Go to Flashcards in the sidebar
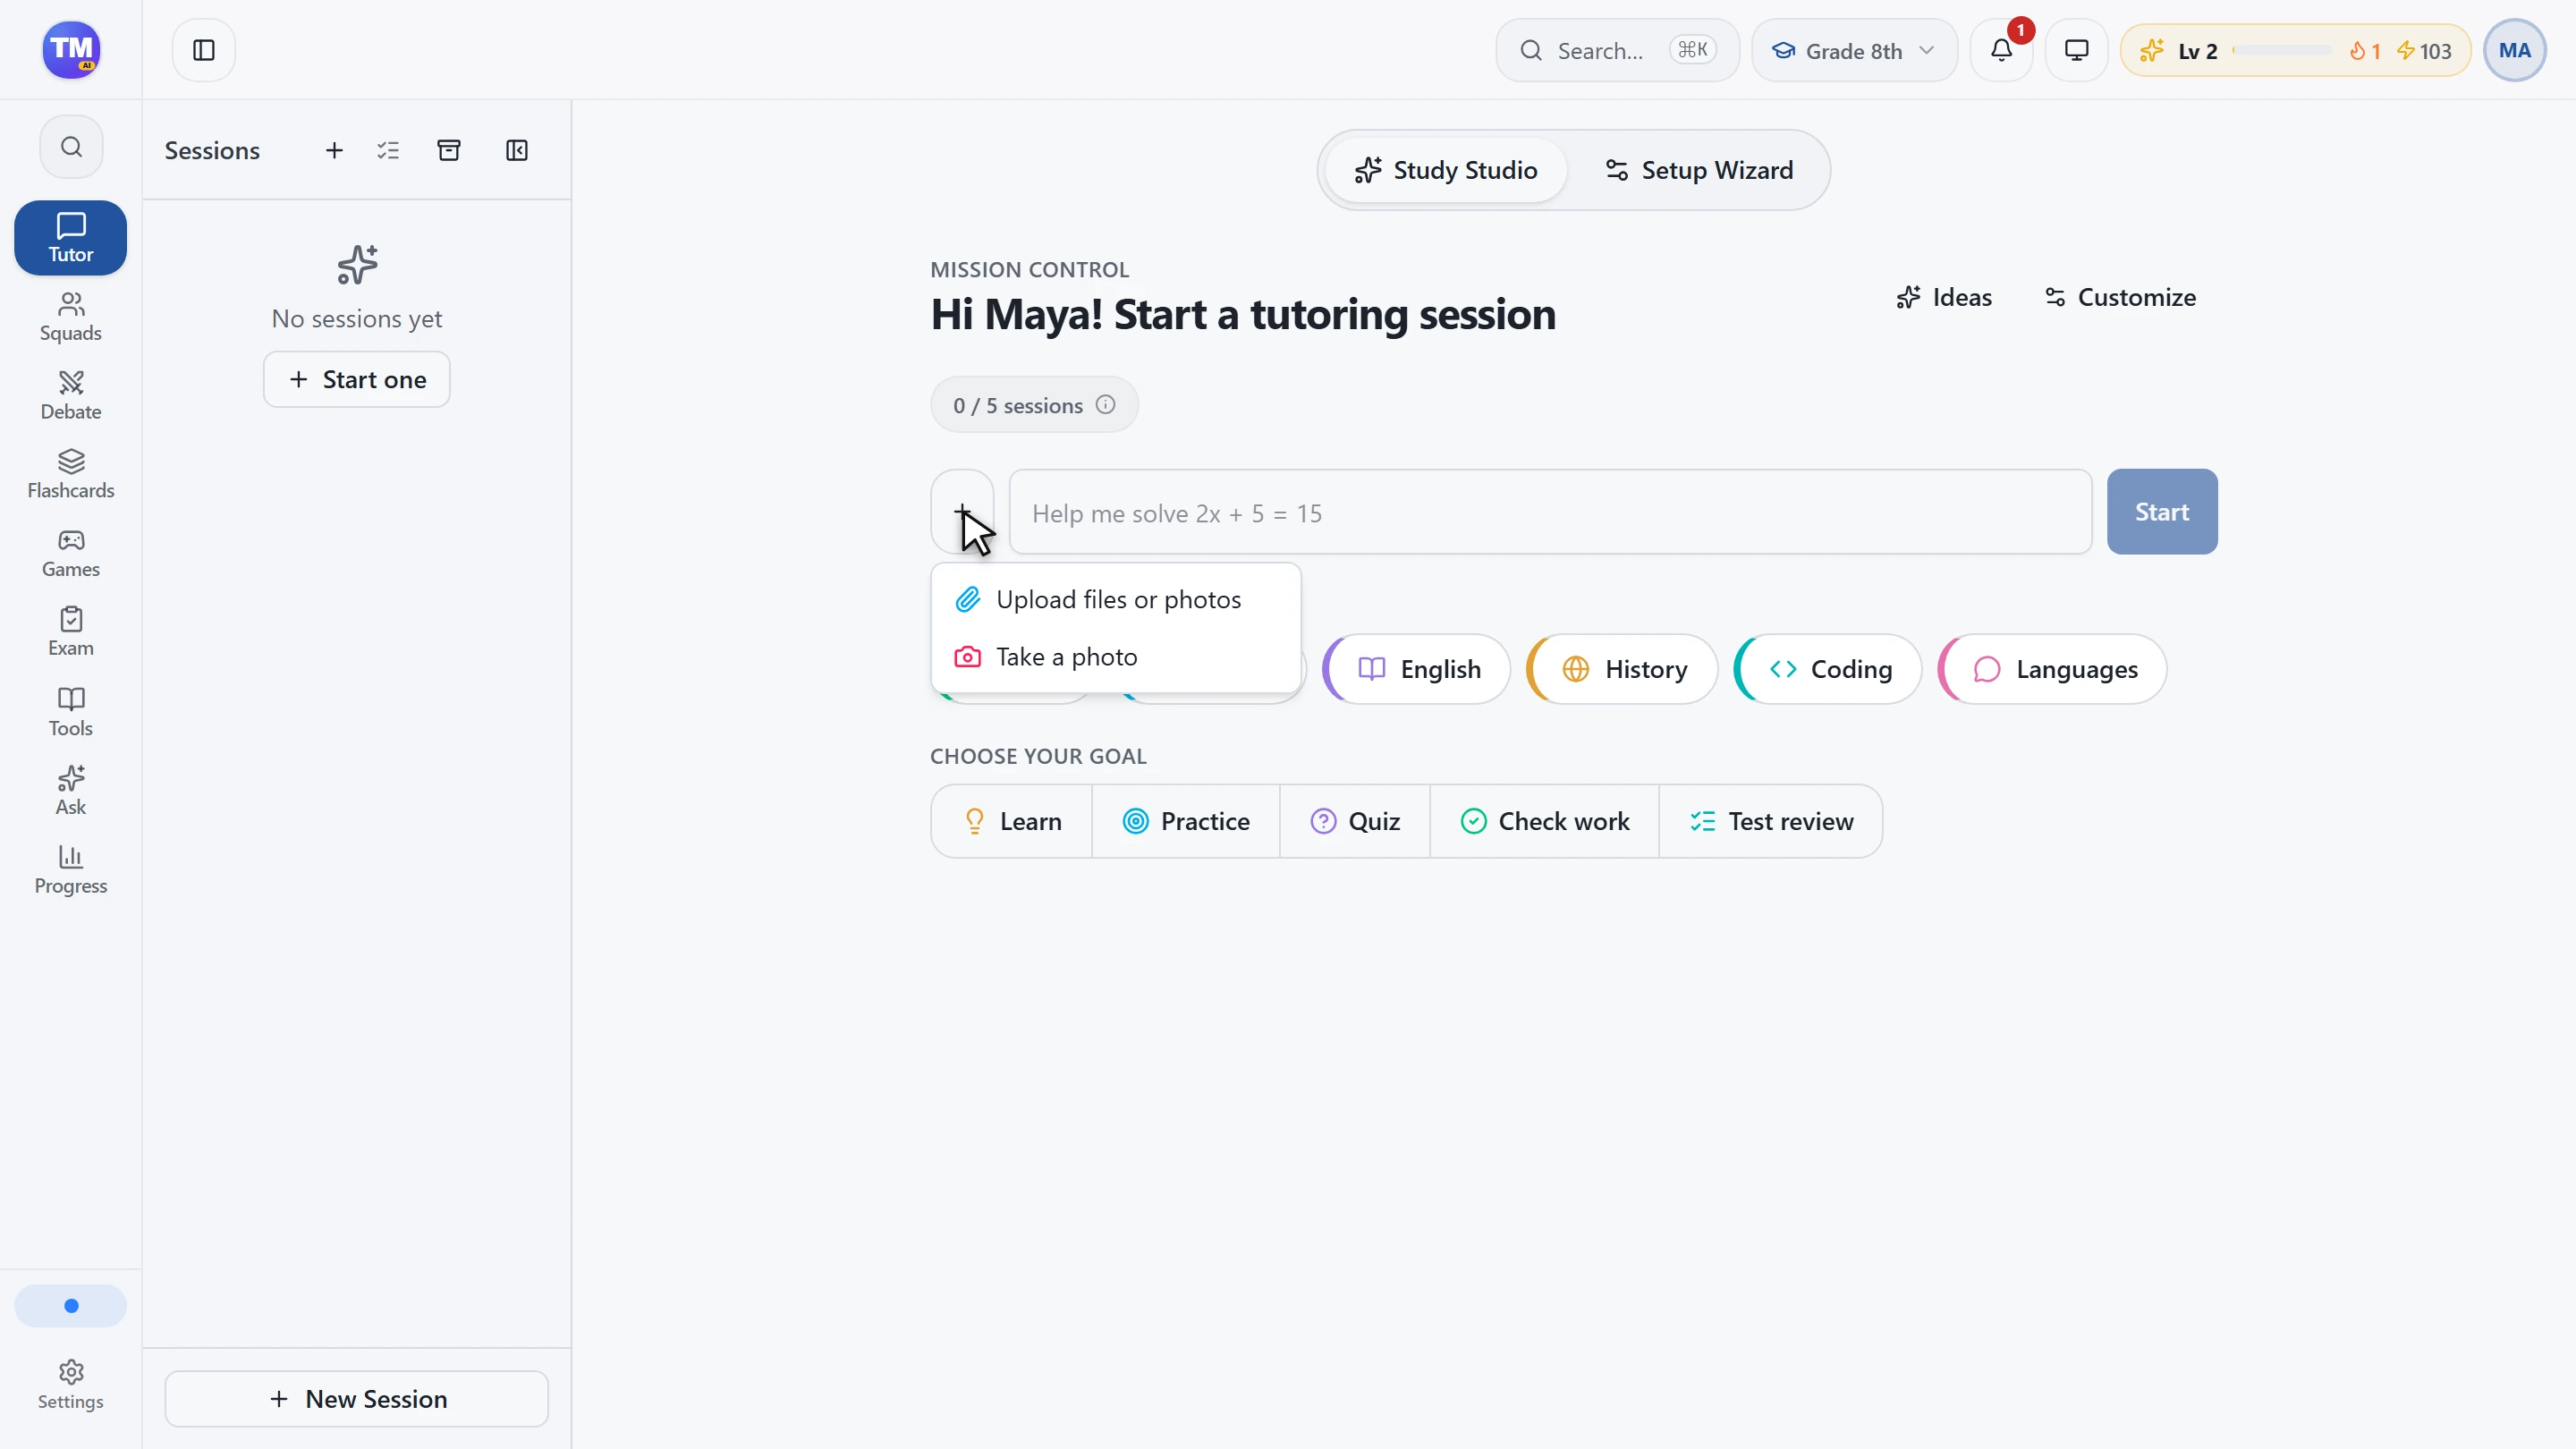2576x1449 pixels. [70, 475]
